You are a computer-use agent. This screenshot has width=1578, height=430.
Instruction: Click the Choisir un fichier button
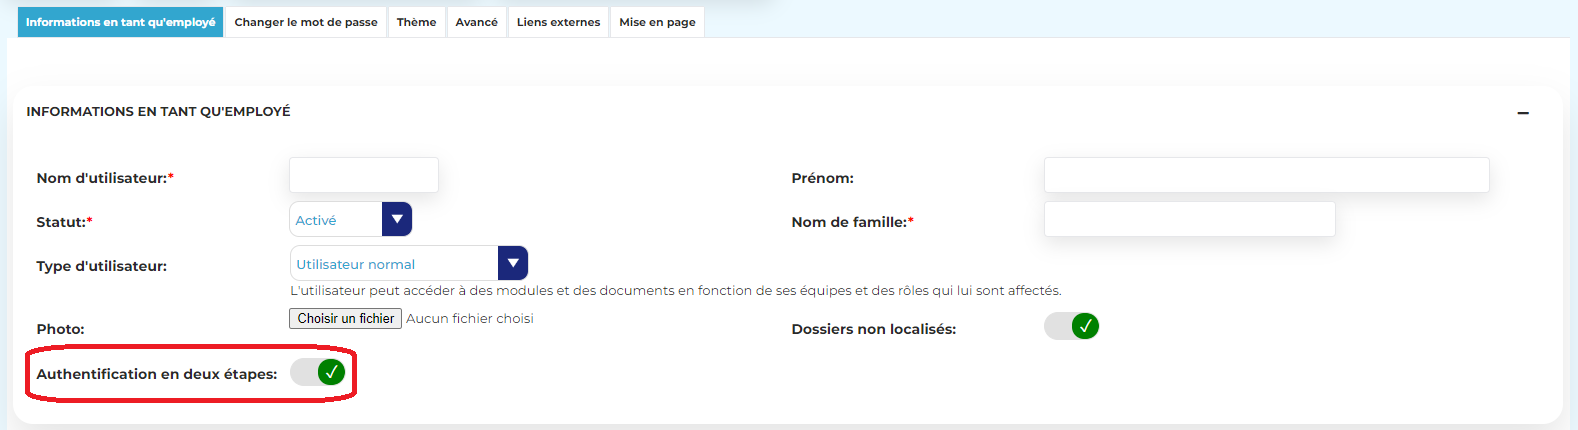click(x=345, y=318)
